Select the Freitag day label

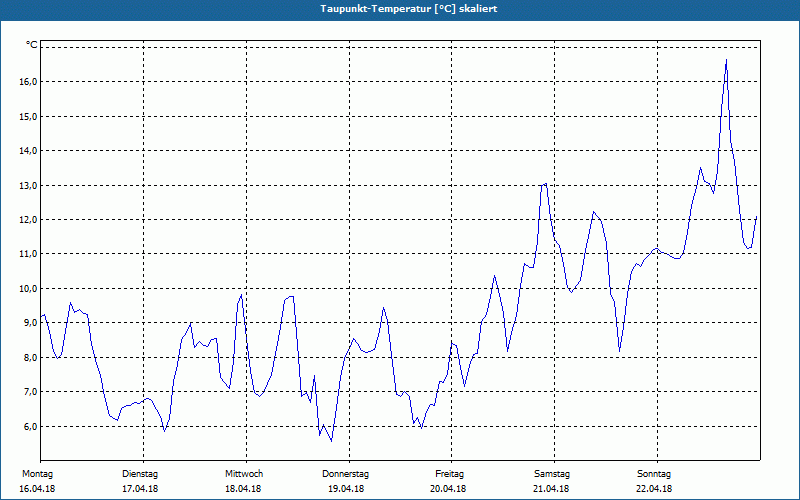[x=449, y=474]
